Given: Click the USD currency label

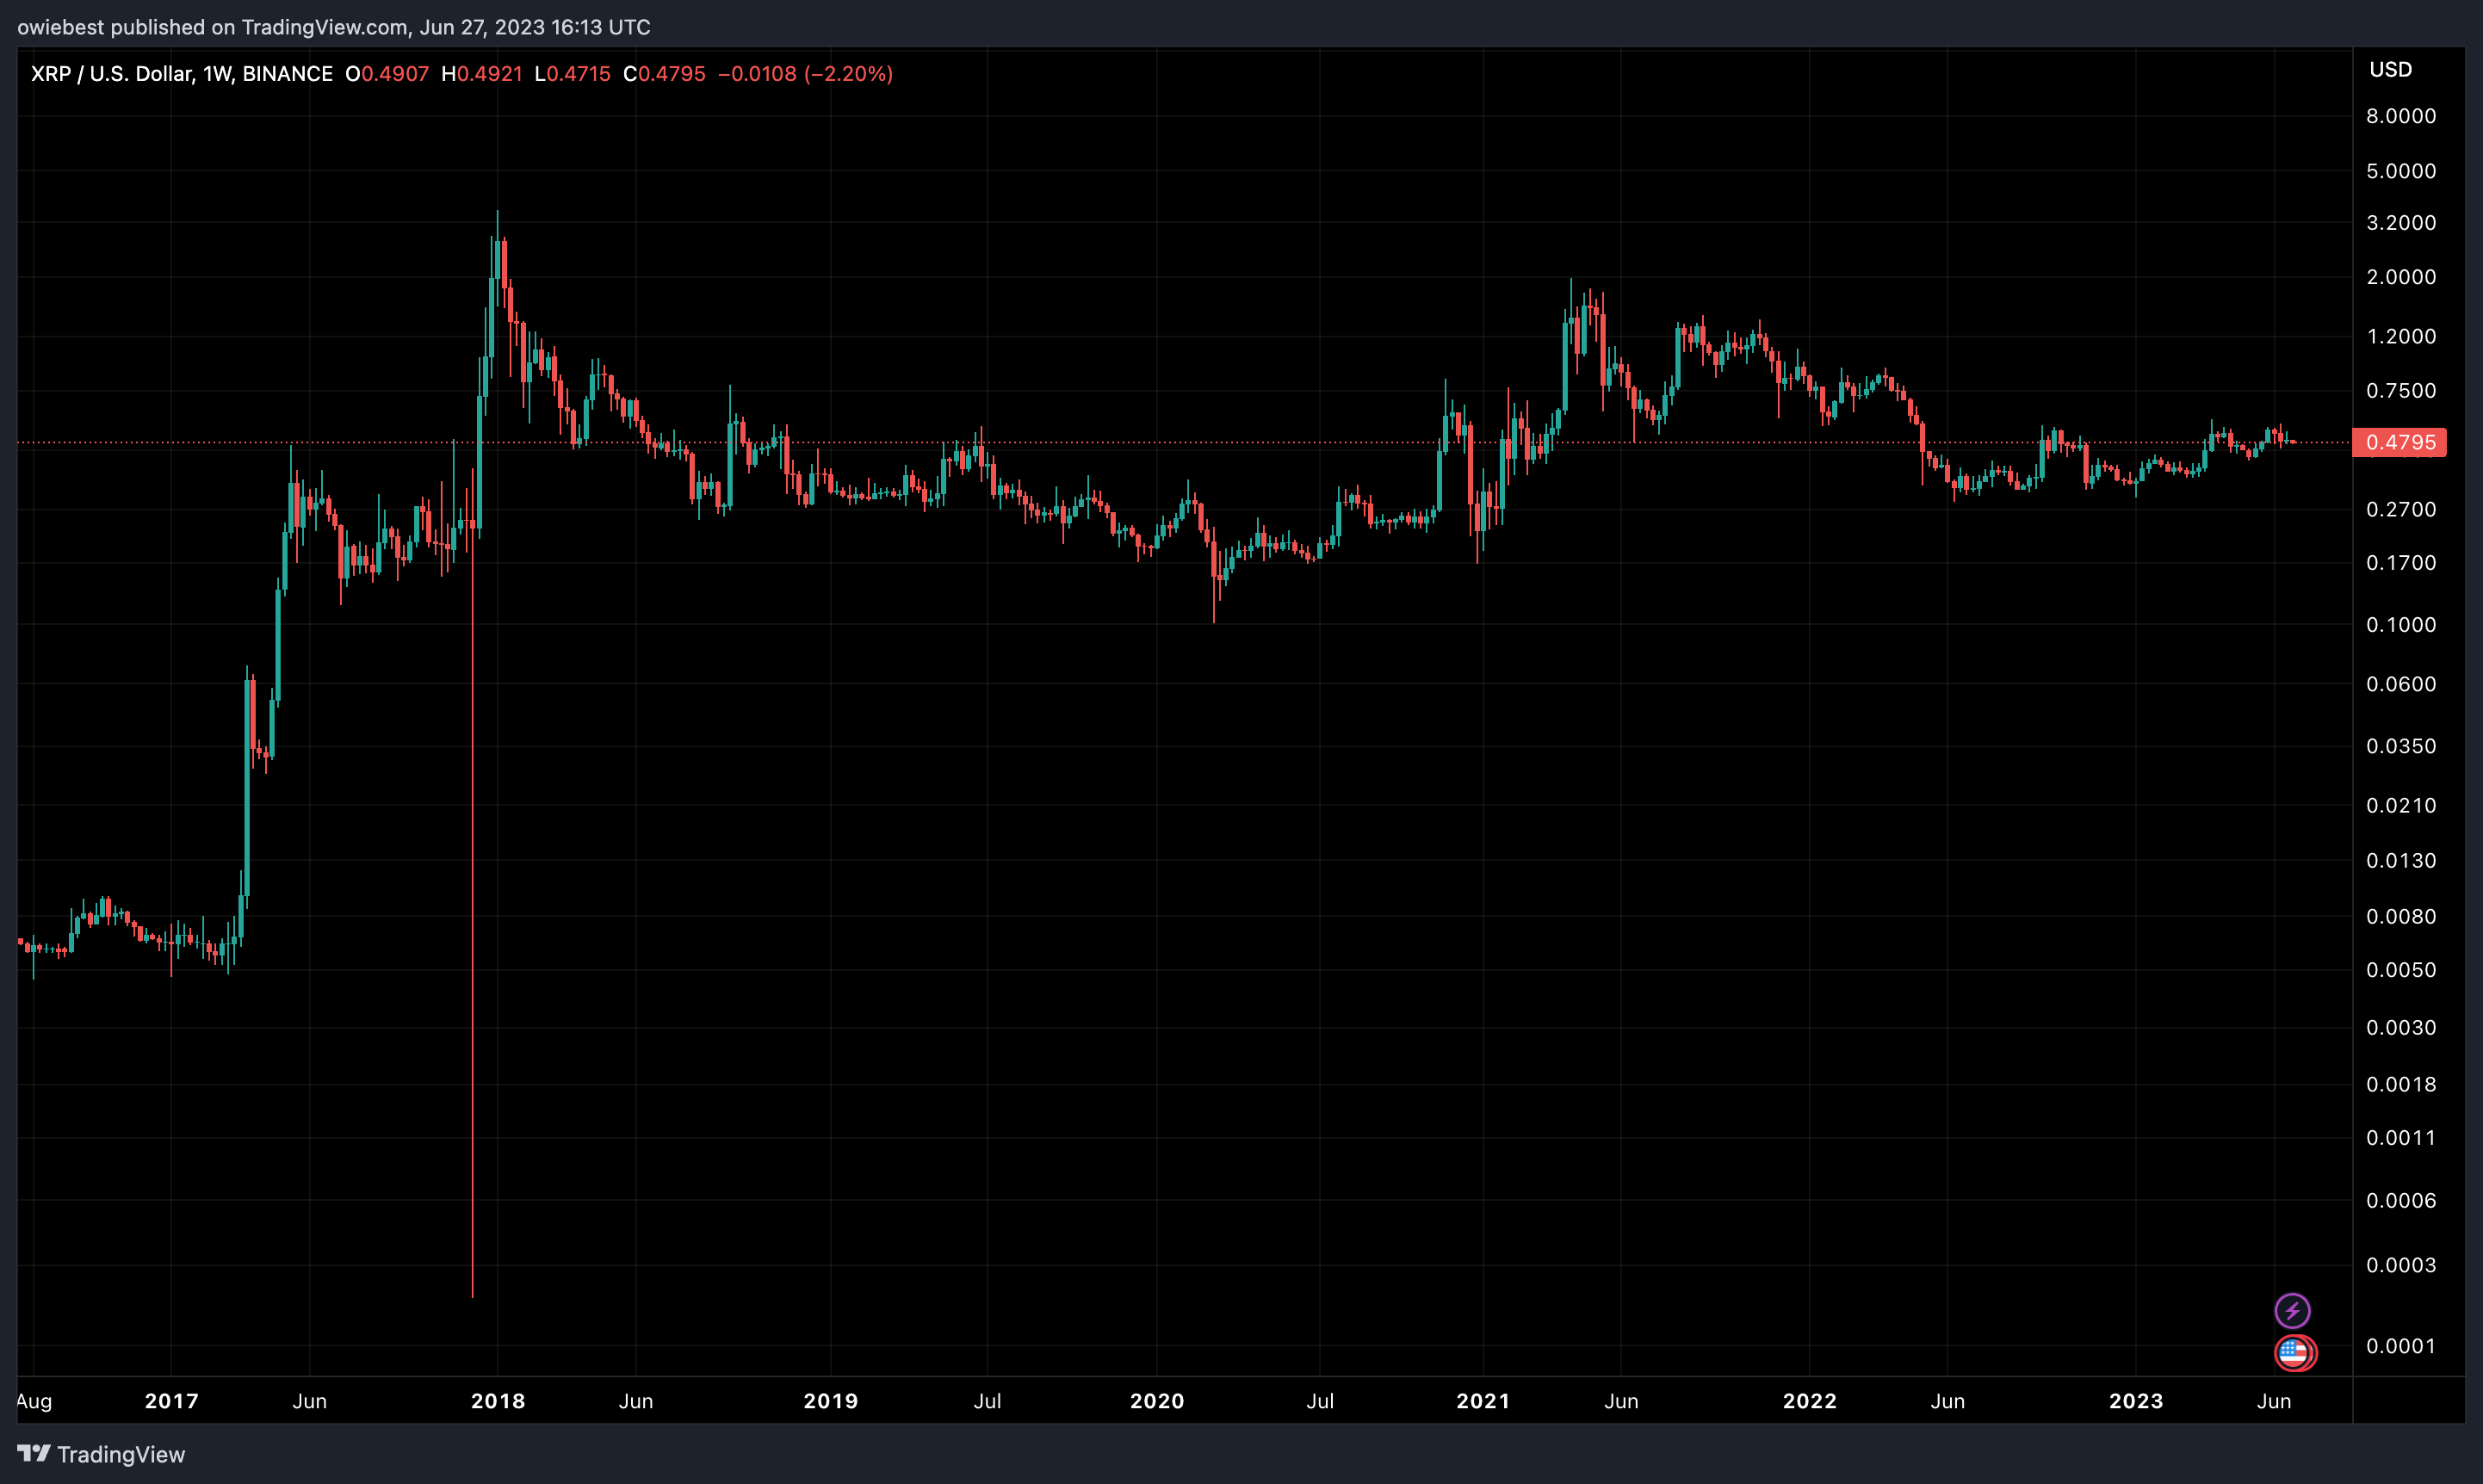Looking at the screenshot, I should click(x=2390, y=70).
